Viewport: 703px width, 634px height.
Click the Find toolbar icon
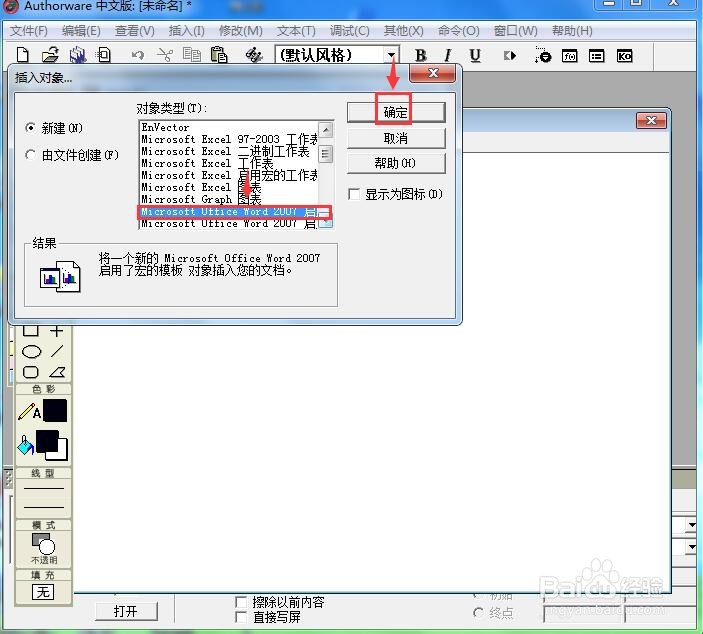(x=254, y=55)
